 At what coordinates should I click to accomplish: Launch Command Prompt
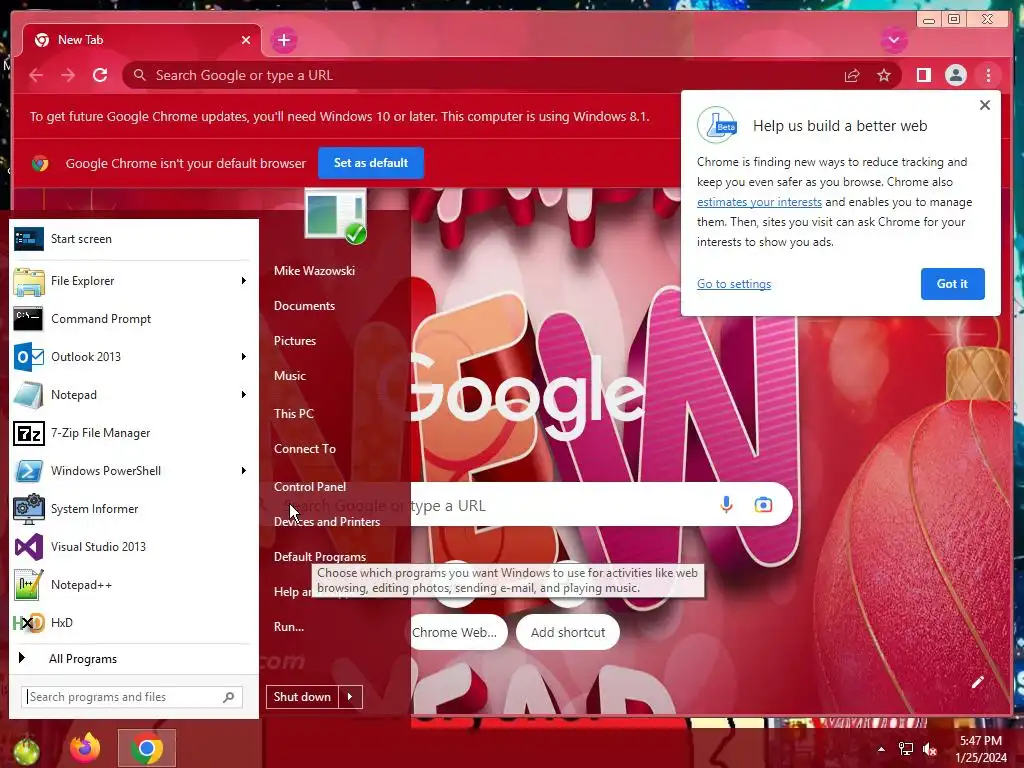click(134, 319)
